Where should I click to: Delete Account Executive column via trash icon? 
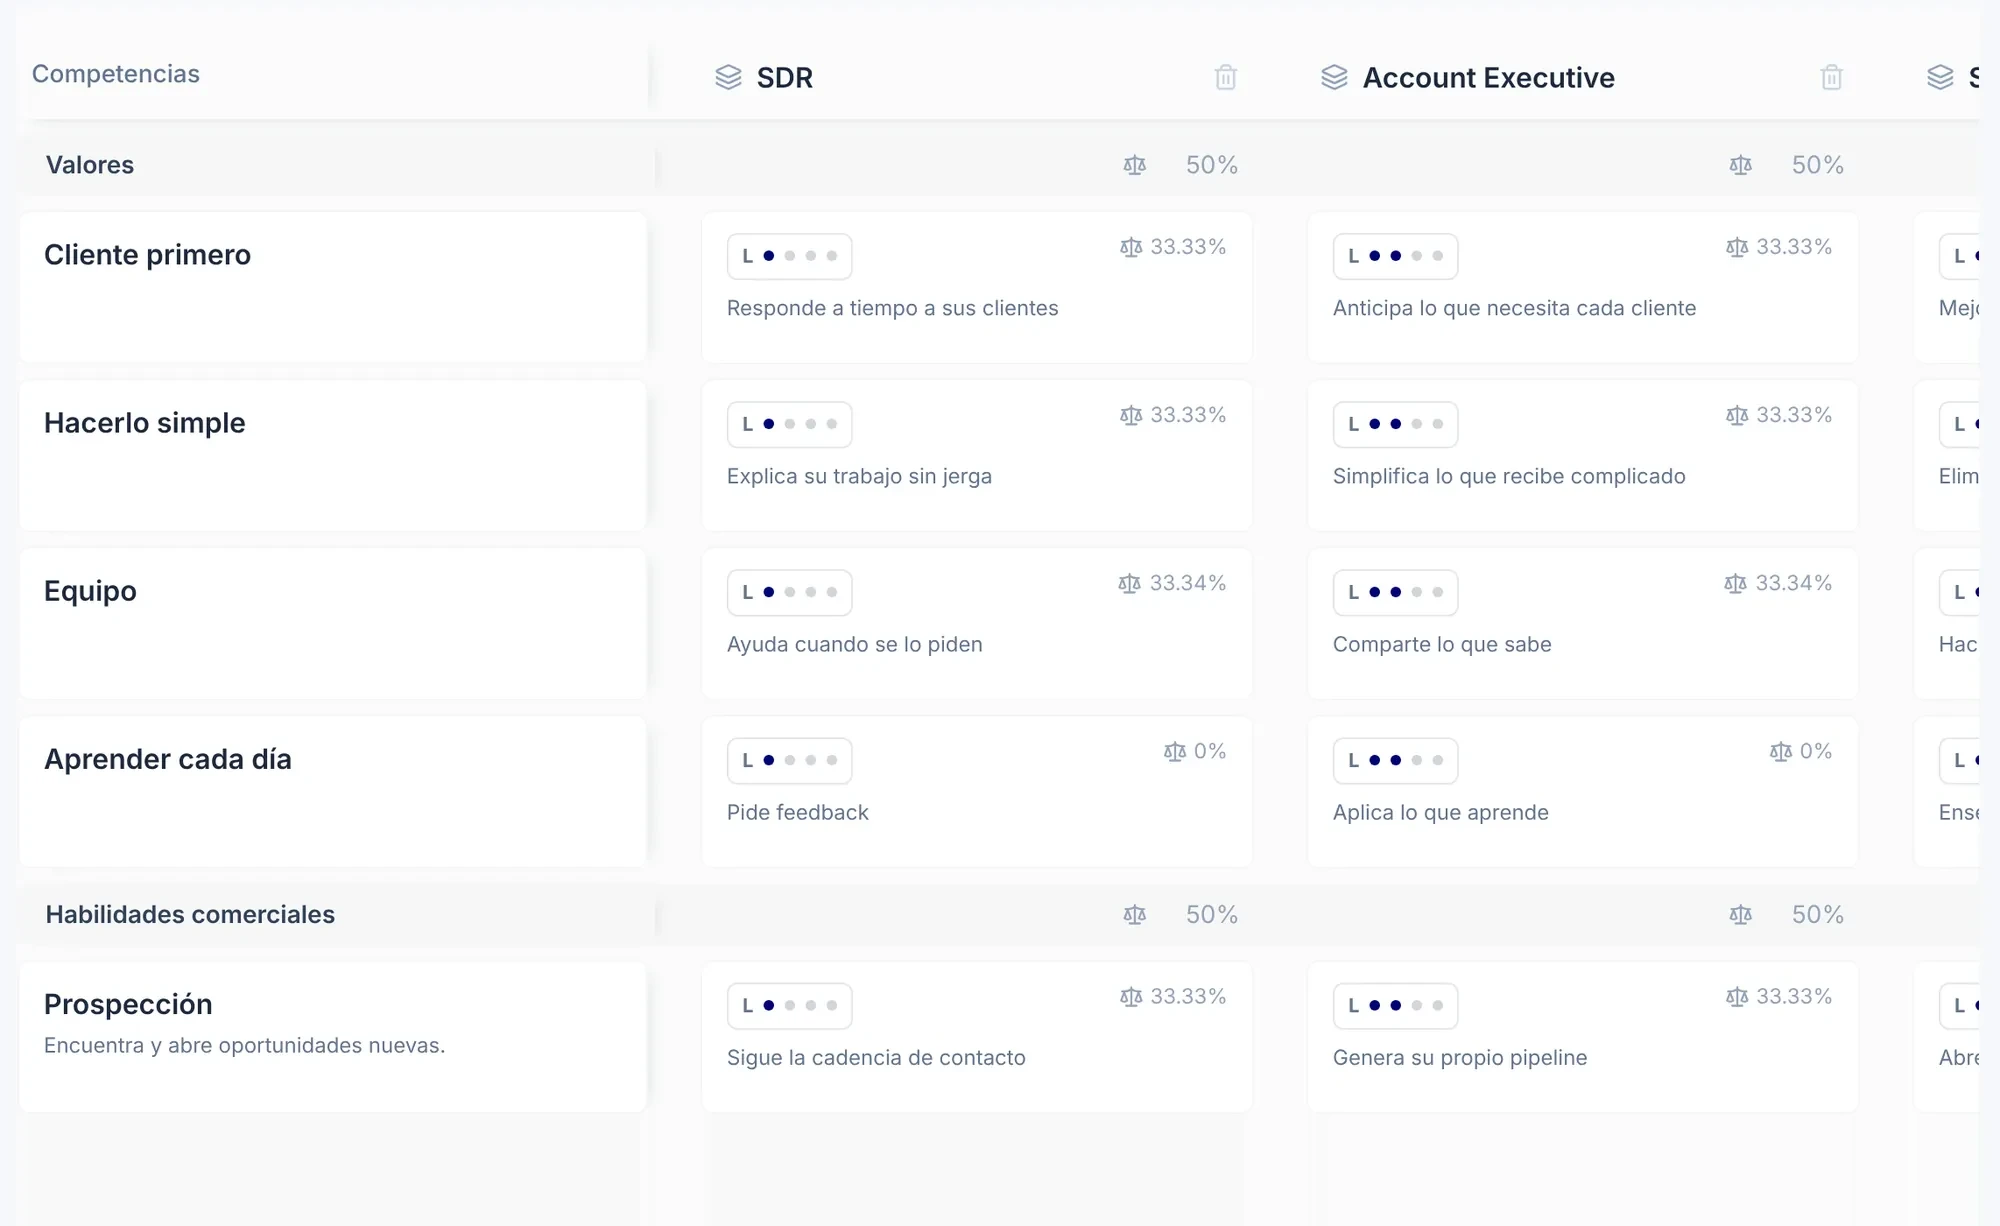coord(1831,77)
